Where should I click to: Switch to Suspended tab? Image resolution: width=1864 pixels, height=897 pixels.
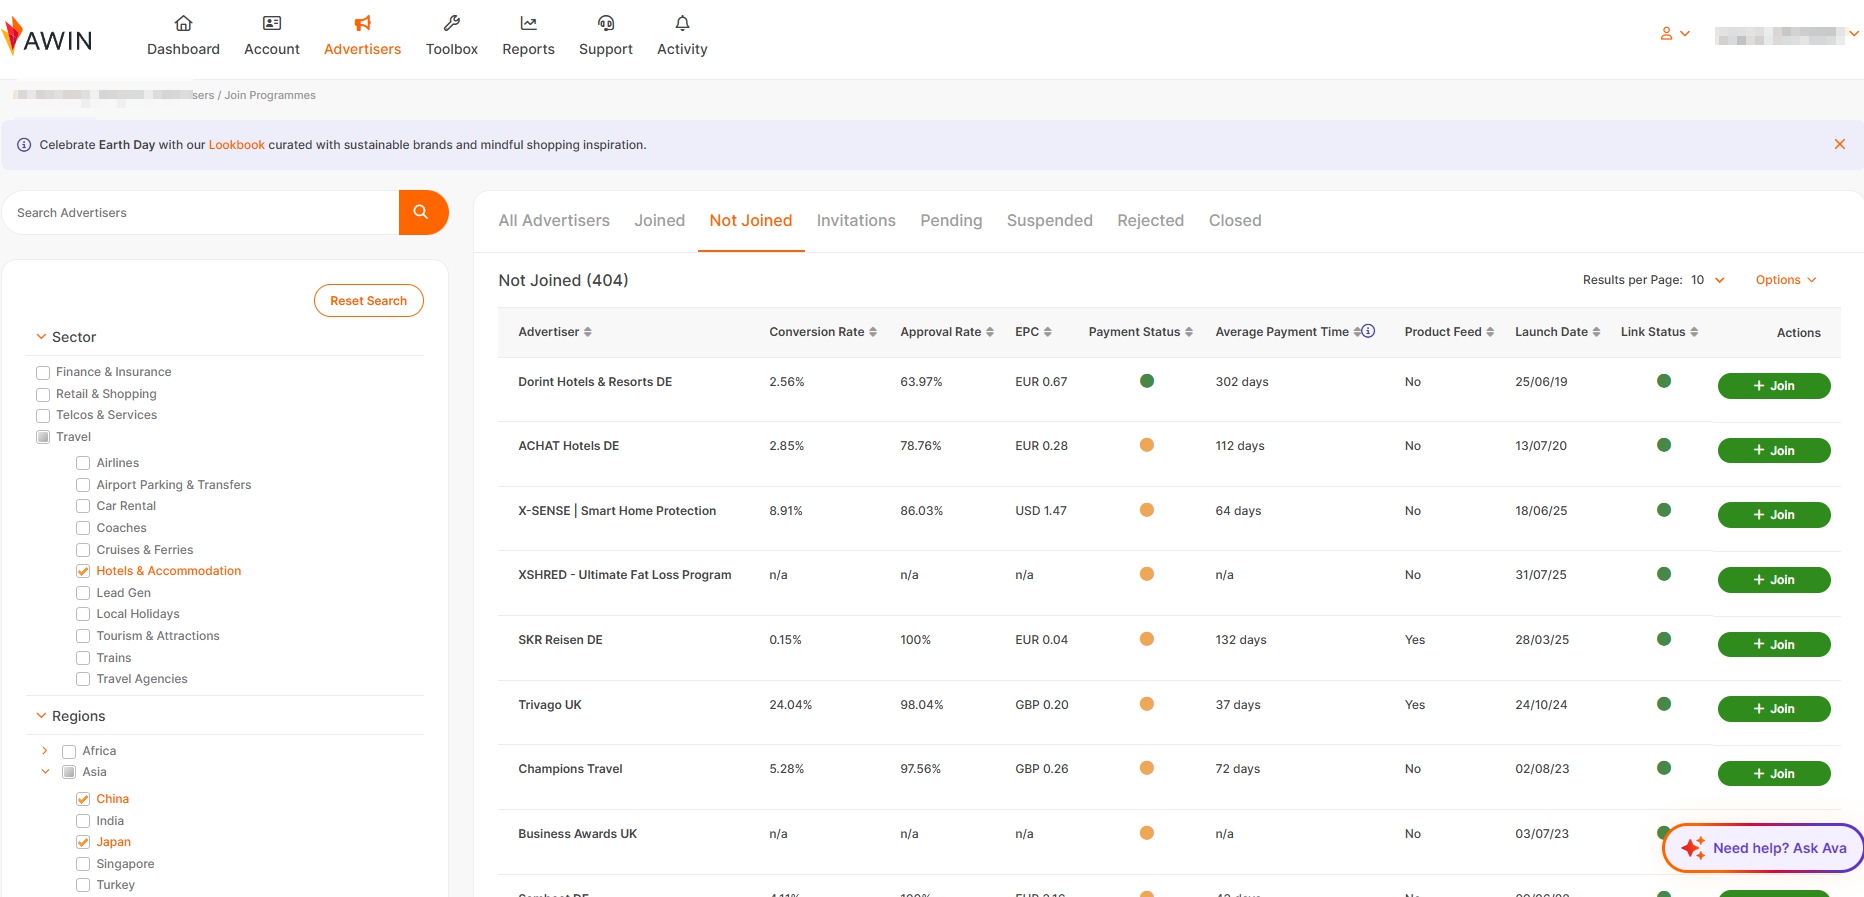(x=1050, y=221)
